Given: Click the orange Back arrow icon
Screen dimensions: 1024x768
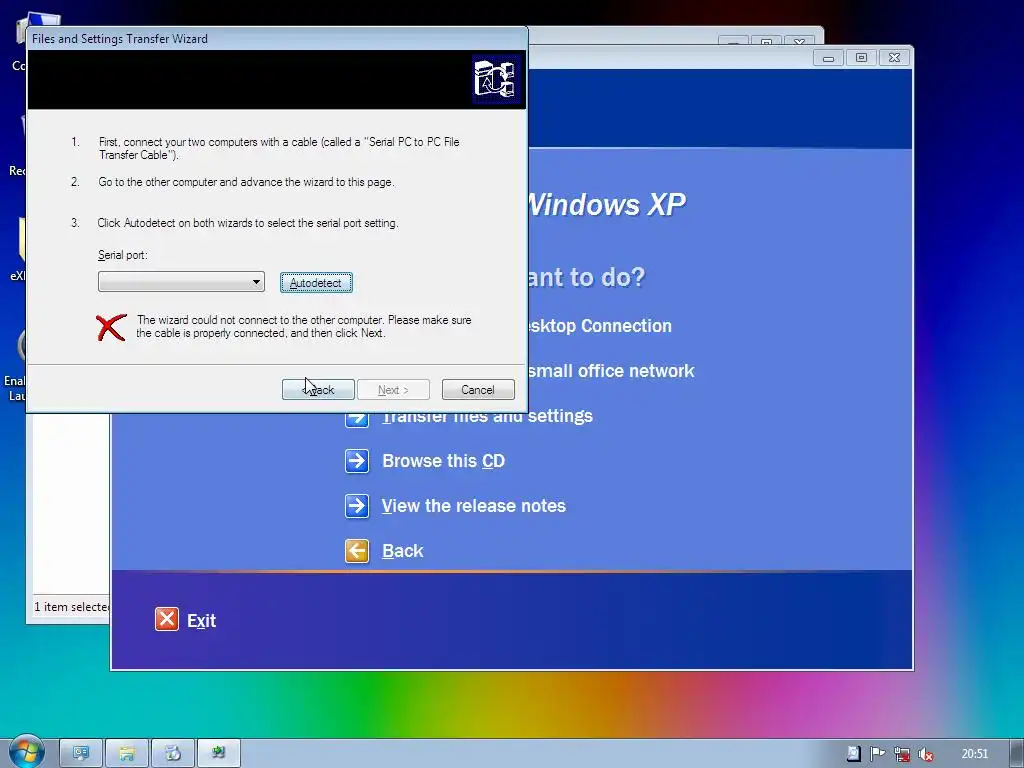Looking at the screenshot, I should 357,551.
